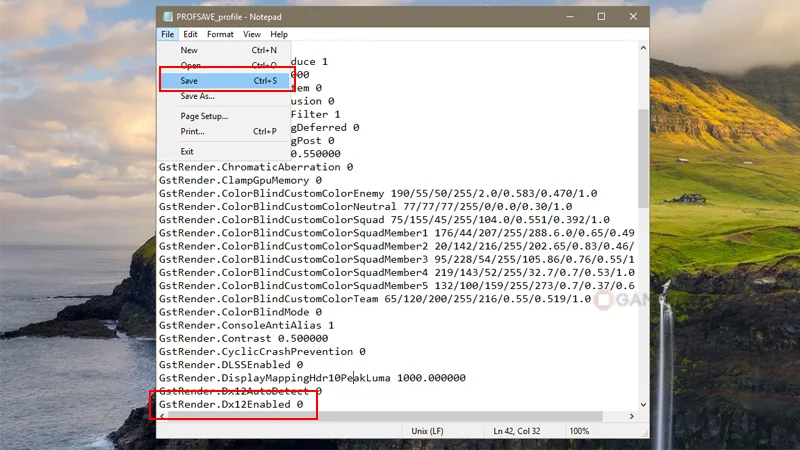Click the Filter 1 line text
The image size is (800, 450).
pyautogui.click(x=315, y=114)
